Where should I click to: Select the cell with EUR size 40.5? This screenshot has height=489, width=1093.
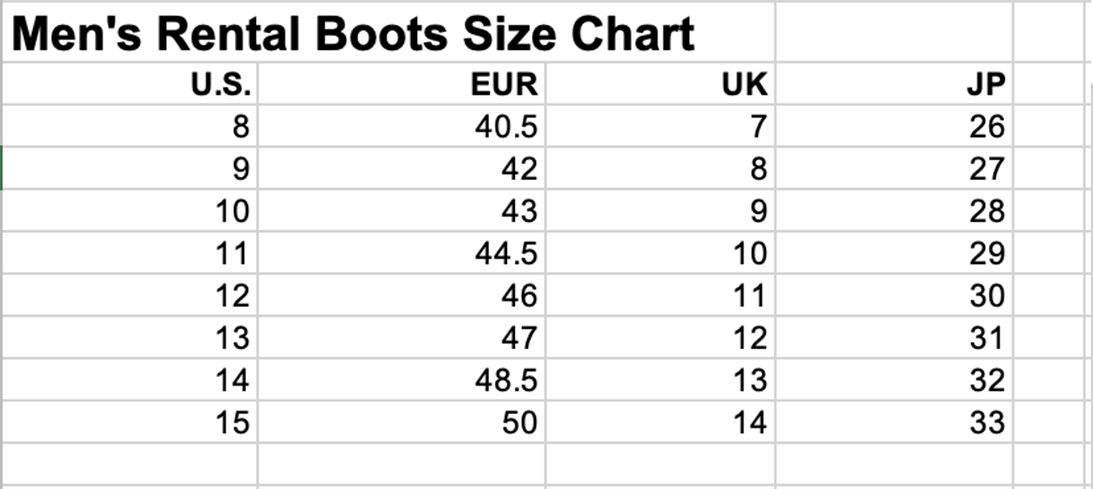pyautogui.click(x=402, y=126)
